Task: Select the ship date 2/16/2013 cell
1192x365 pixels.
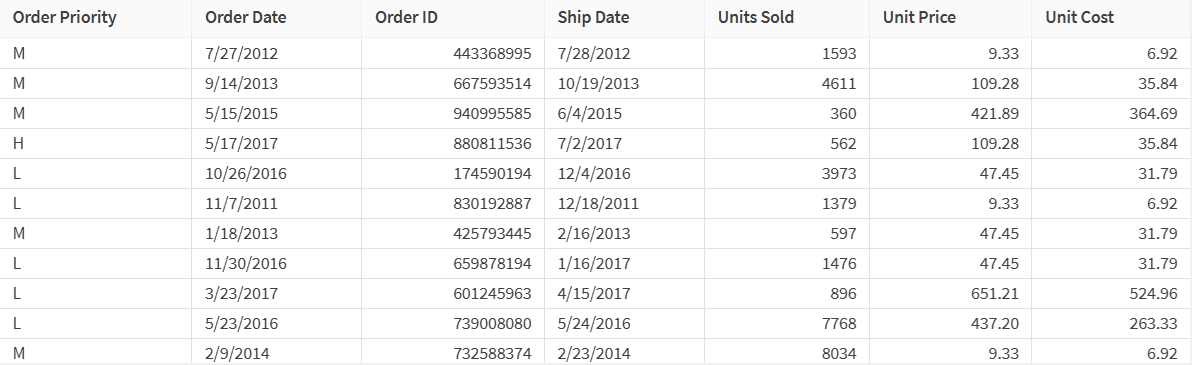Action: tap(625, 233)
